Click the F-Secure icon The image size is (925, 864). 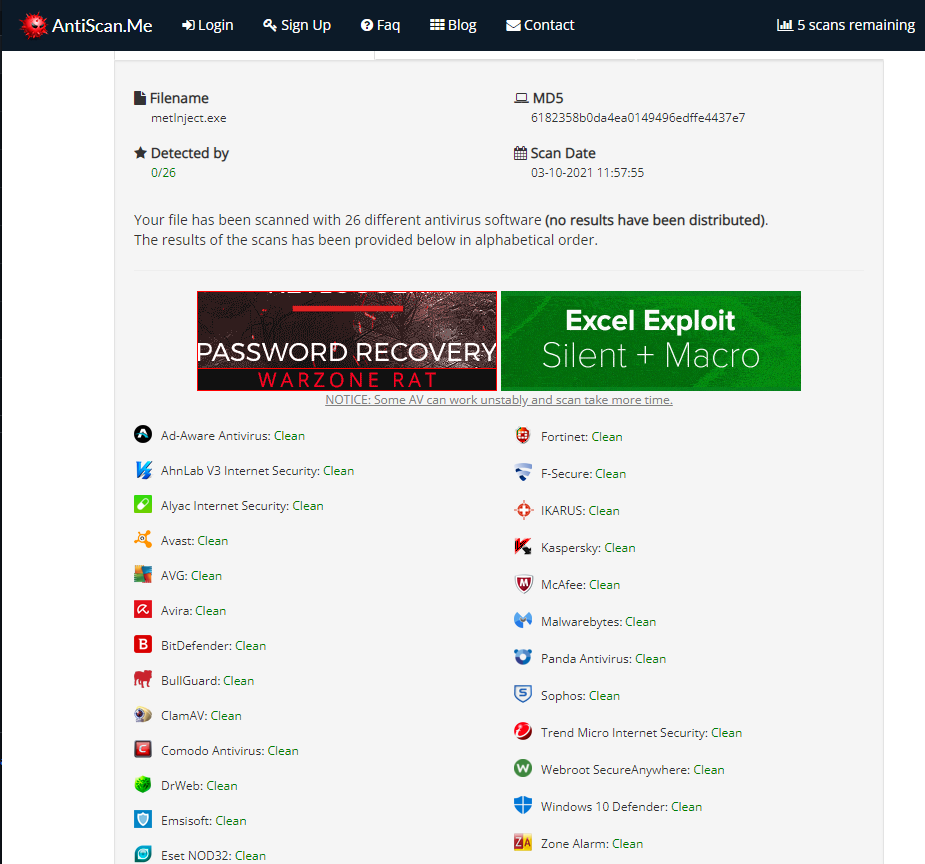523,472
